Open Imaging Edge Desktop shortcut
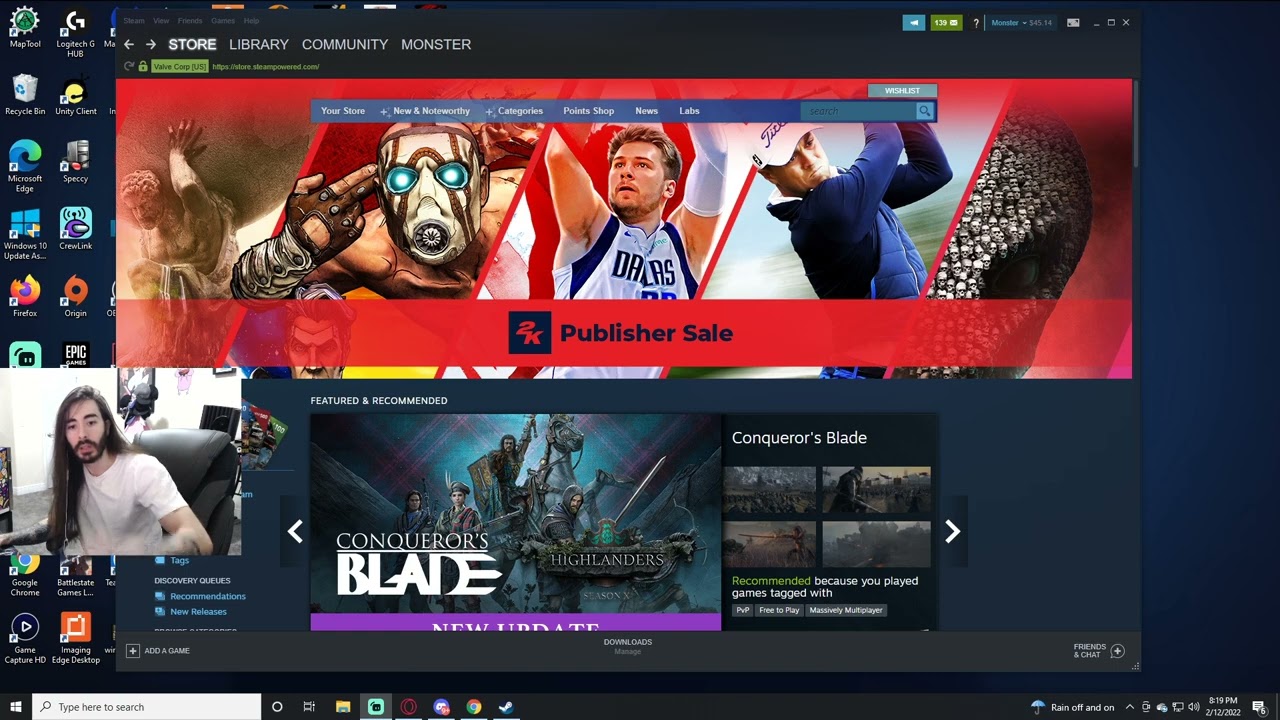 (75, 638)
